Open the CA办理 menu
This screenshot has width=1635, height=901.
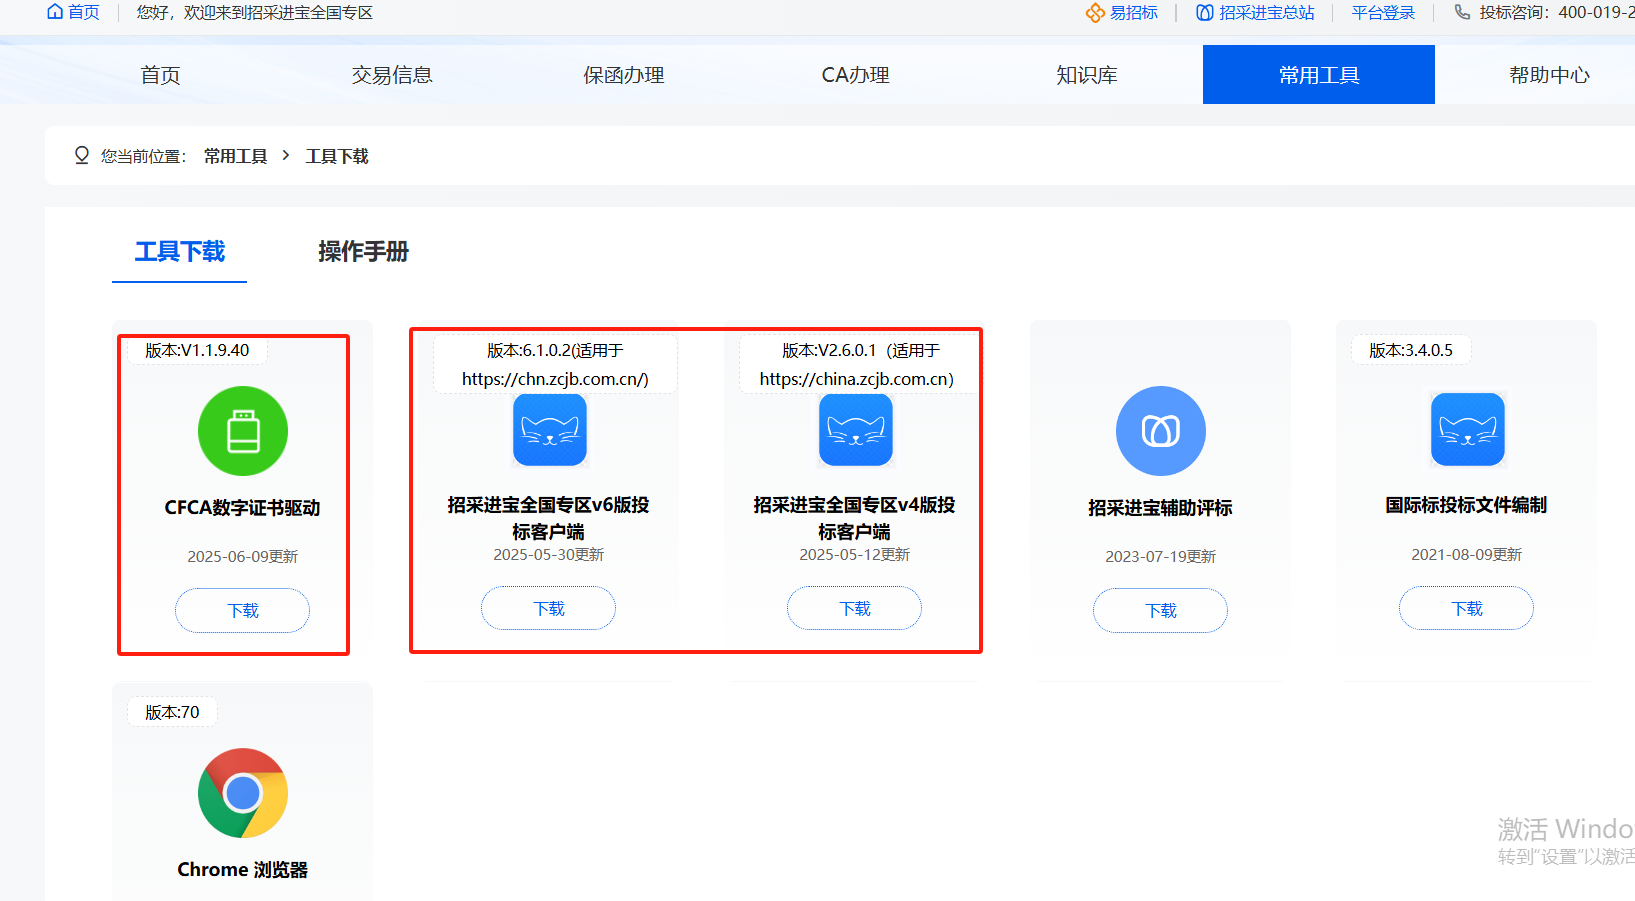coord(855,75)
